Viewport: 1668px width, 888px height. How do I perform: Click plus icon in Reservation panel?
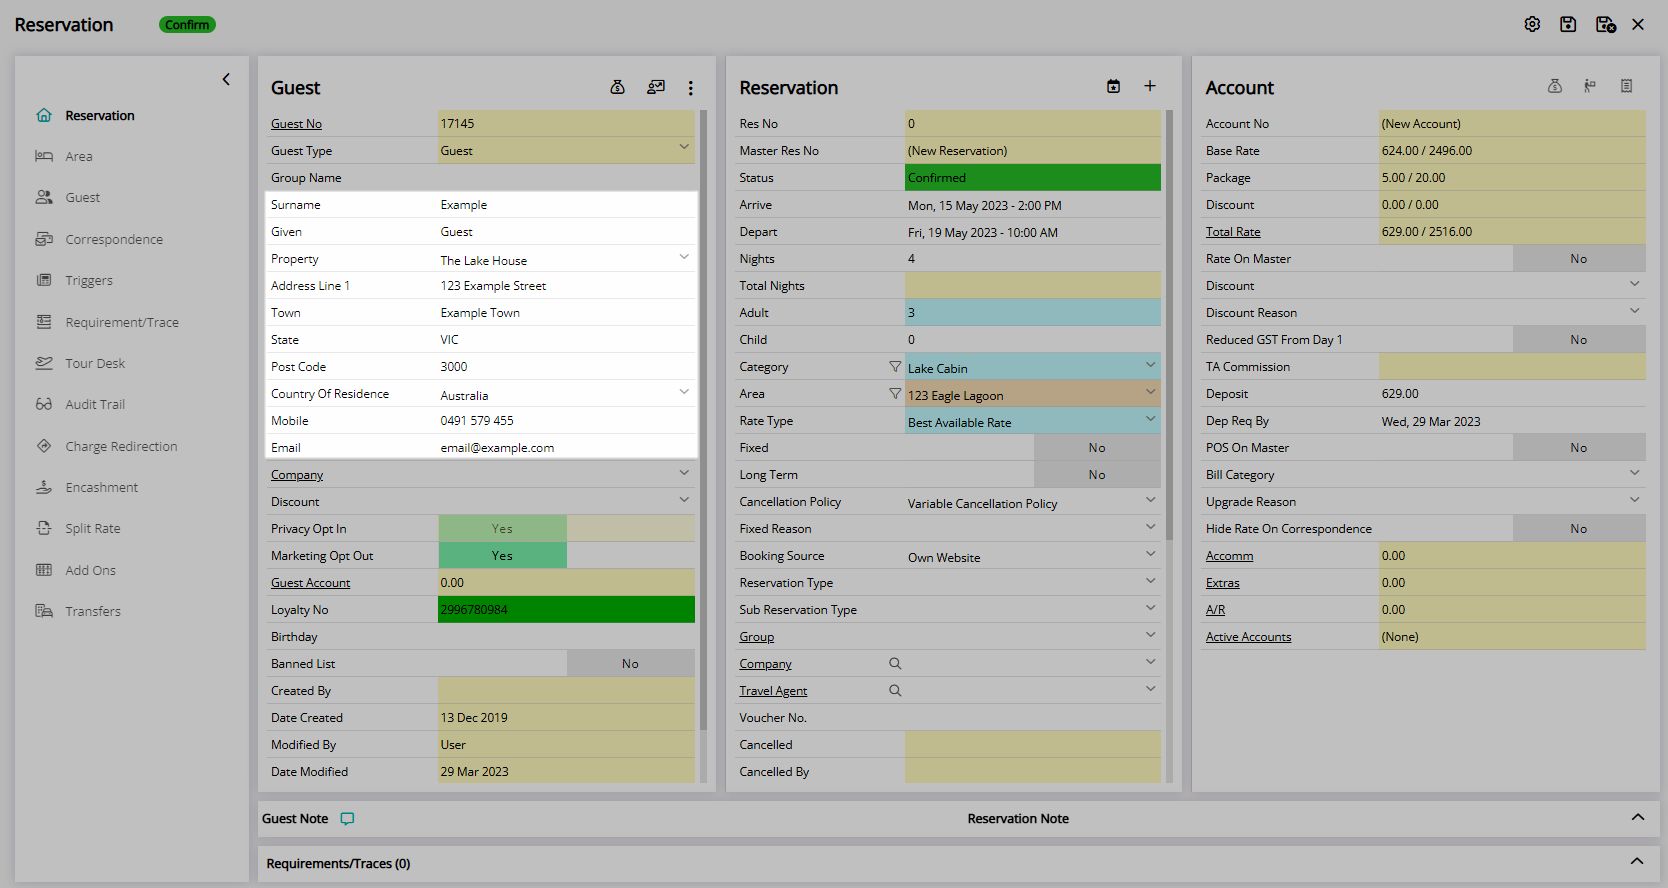tap(1150, 86)
